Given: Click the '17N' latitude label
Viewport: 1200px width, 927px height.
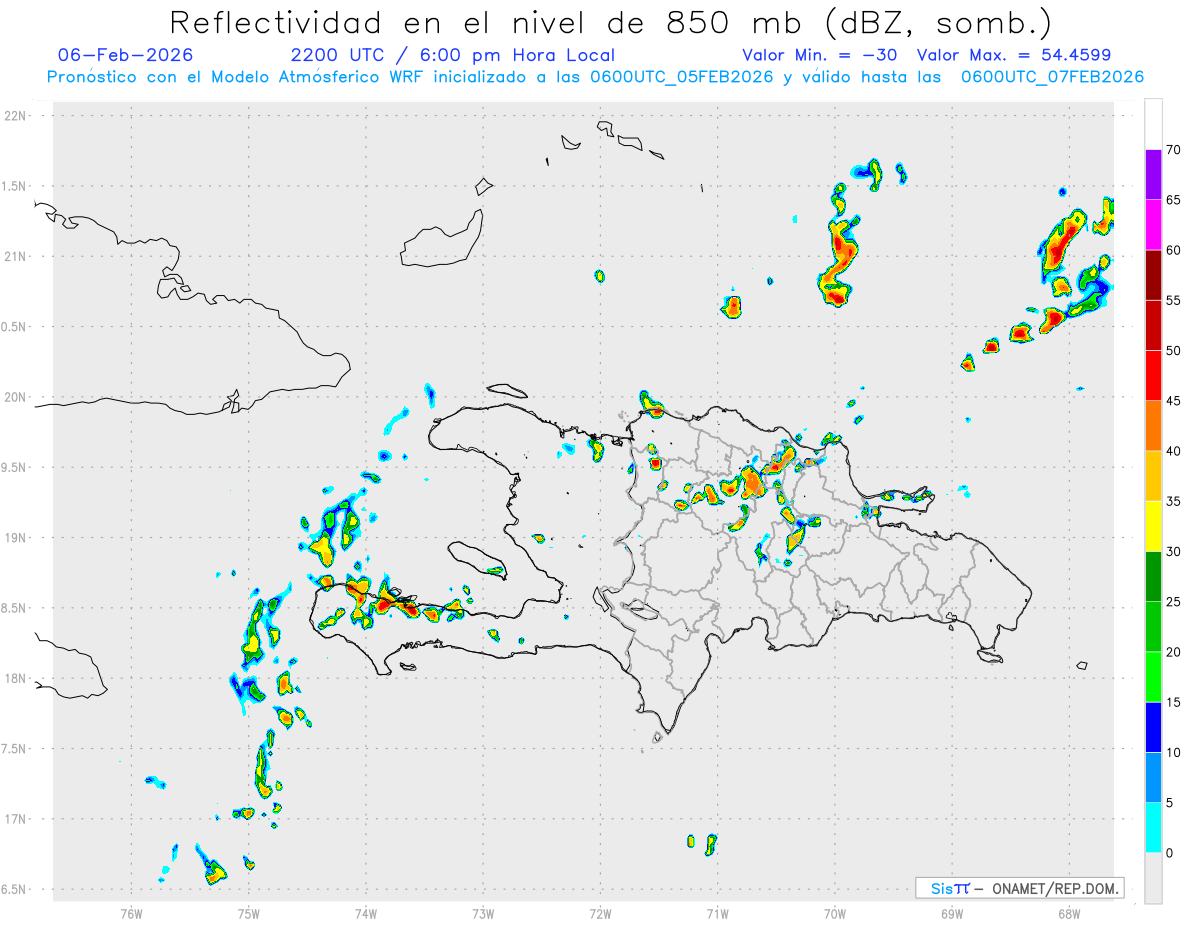Looking at the screenshot, I should click(16, 819).
